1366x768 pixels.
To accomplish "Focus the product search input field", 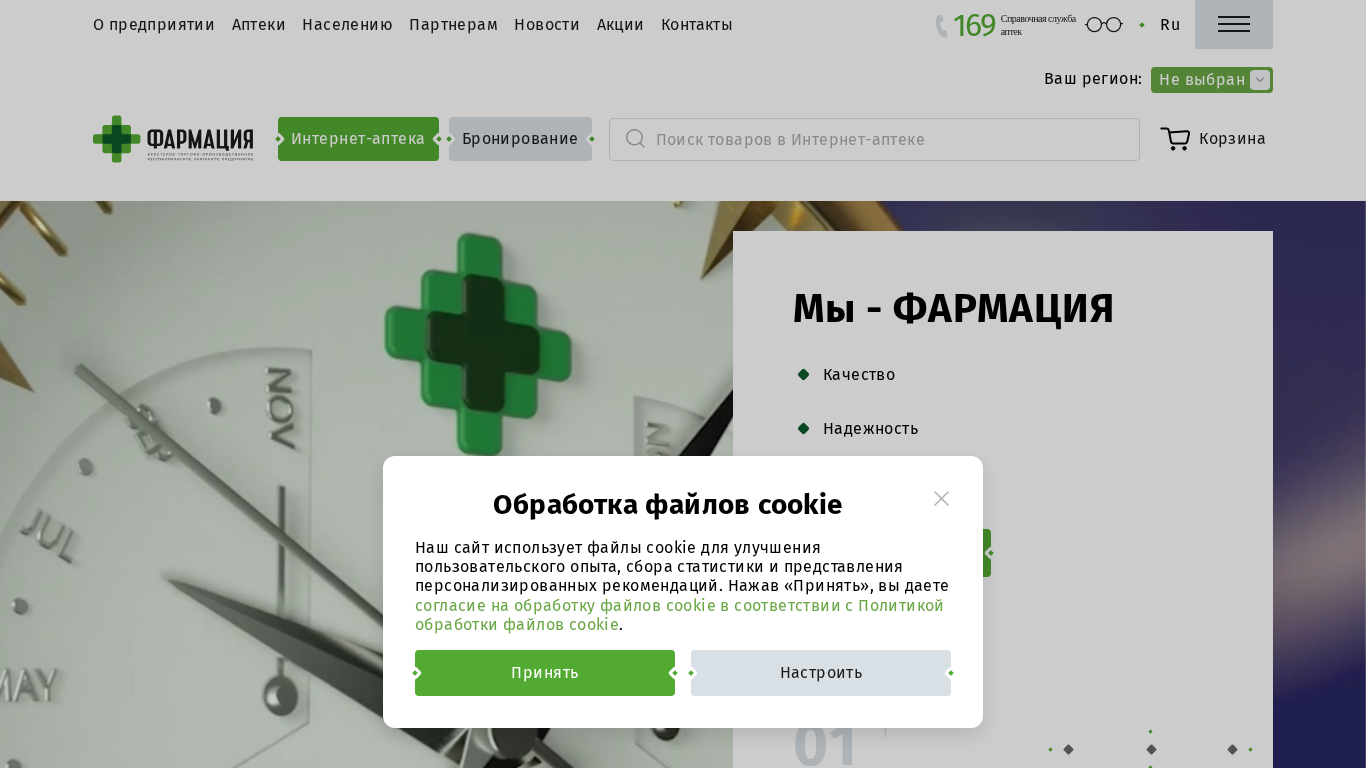I will (874, 139).
